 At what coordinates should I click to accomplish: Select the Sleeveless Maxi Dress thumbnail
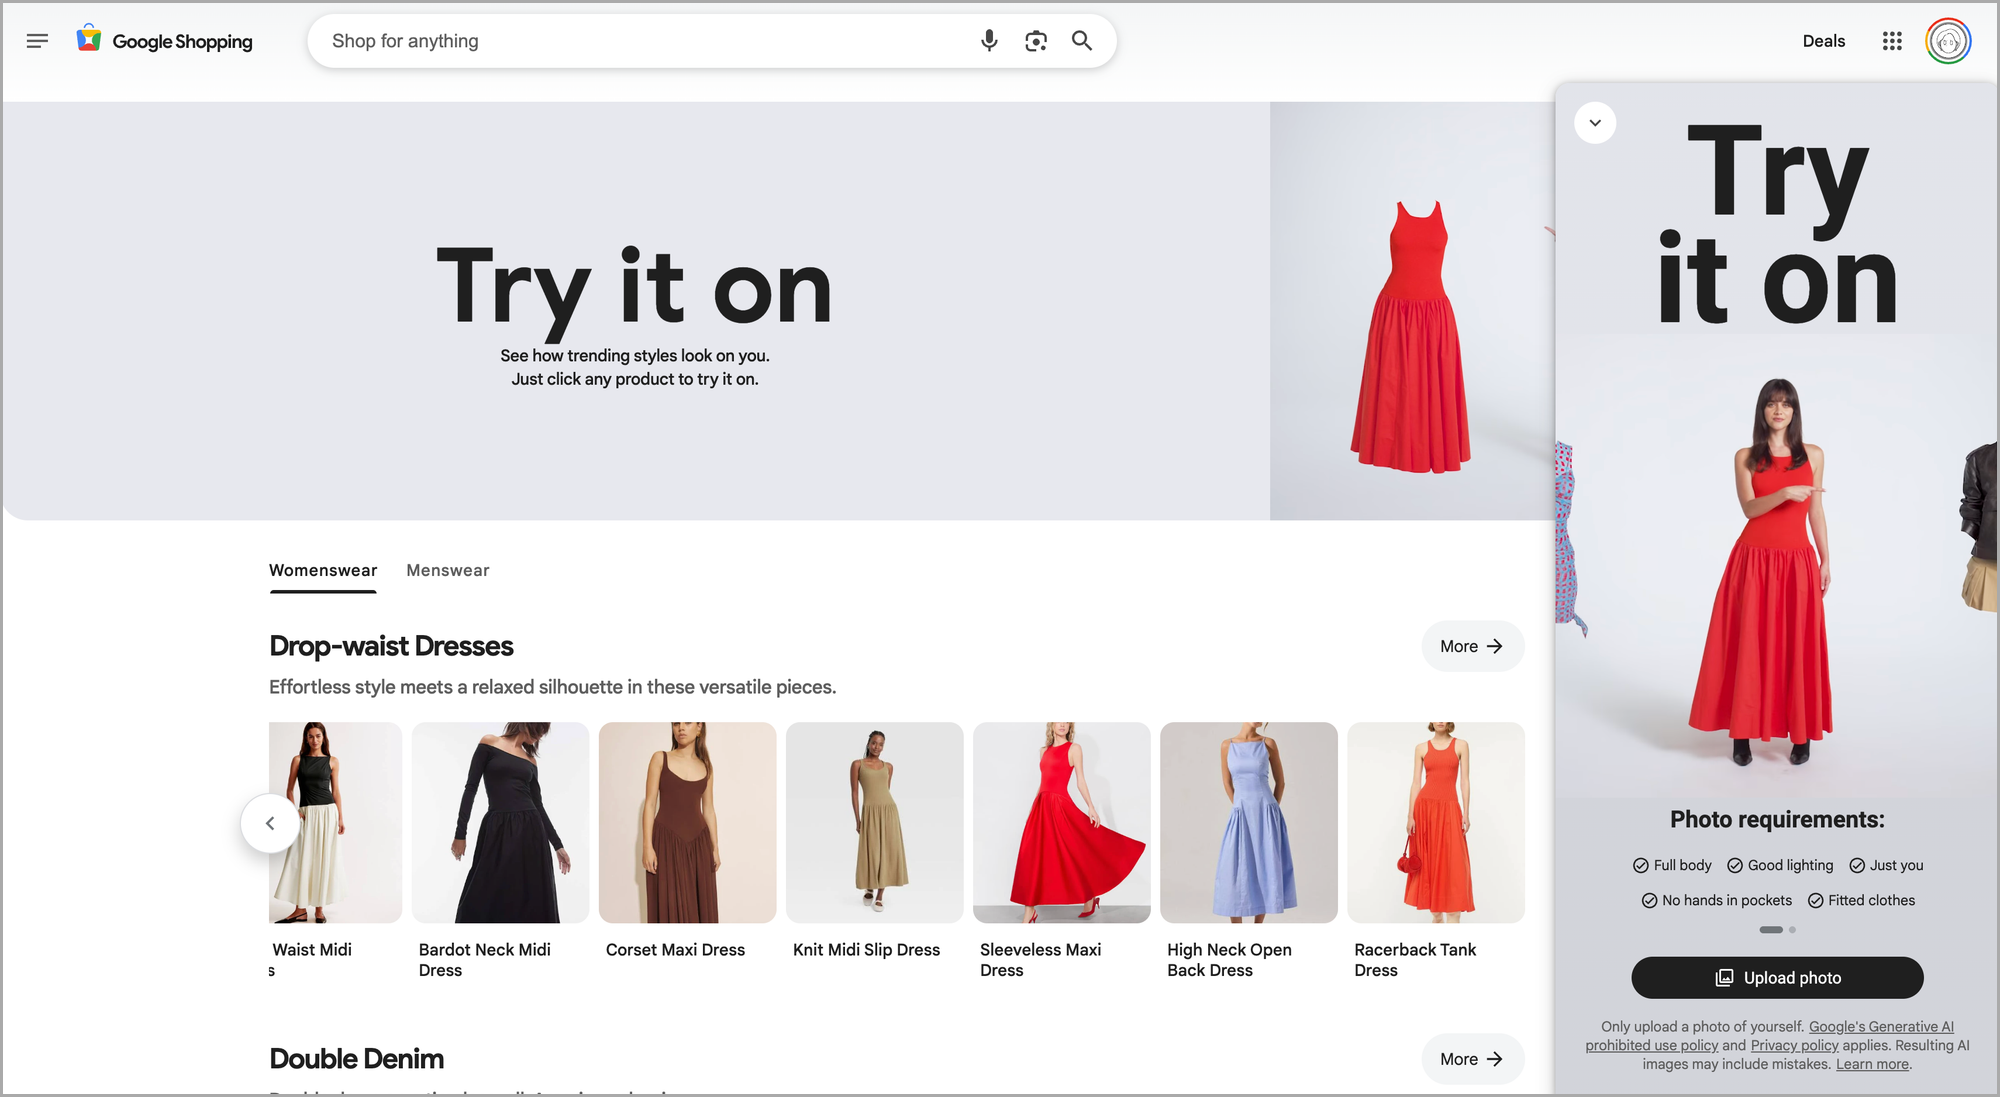[x=1061, y=822]
